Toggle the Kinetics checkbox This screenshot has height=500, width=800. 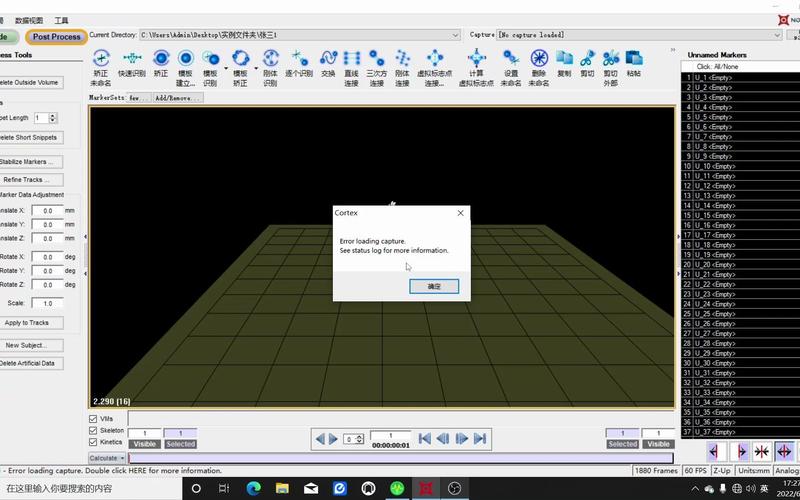93,442
